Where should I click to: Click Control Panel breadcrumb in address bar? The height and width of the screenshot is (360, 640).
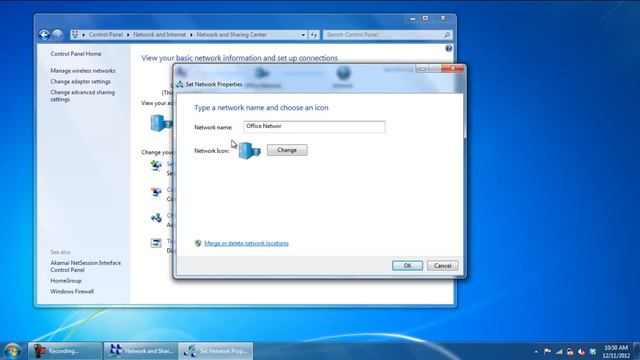(106, 35)
